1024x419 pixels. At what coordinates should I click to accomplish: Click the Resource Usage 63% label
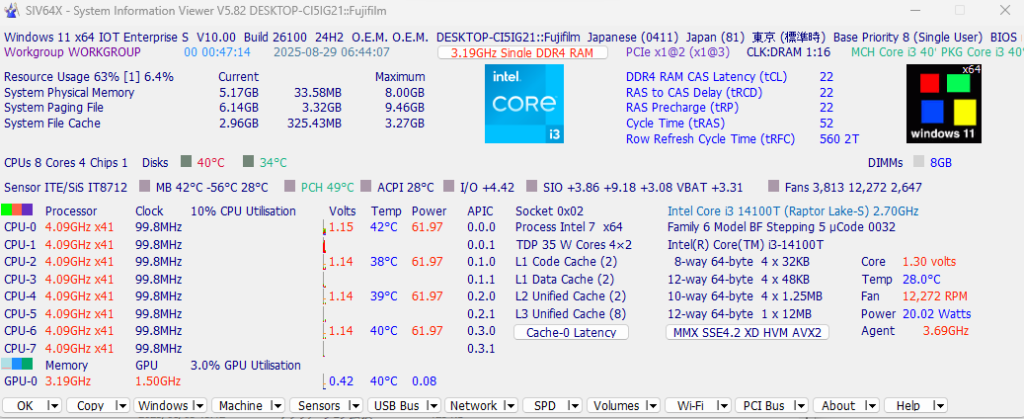[x=89, y=77]
